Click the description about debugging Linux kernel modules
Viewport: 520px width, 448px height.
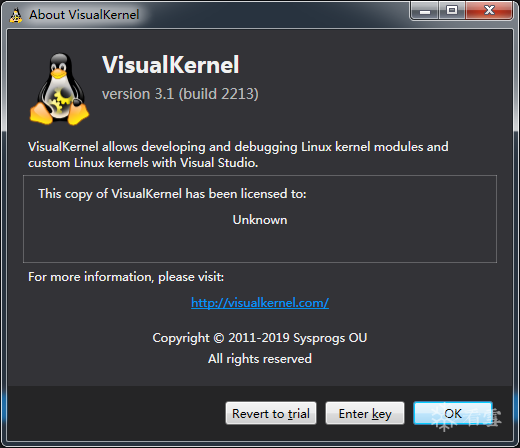[238, 147]
